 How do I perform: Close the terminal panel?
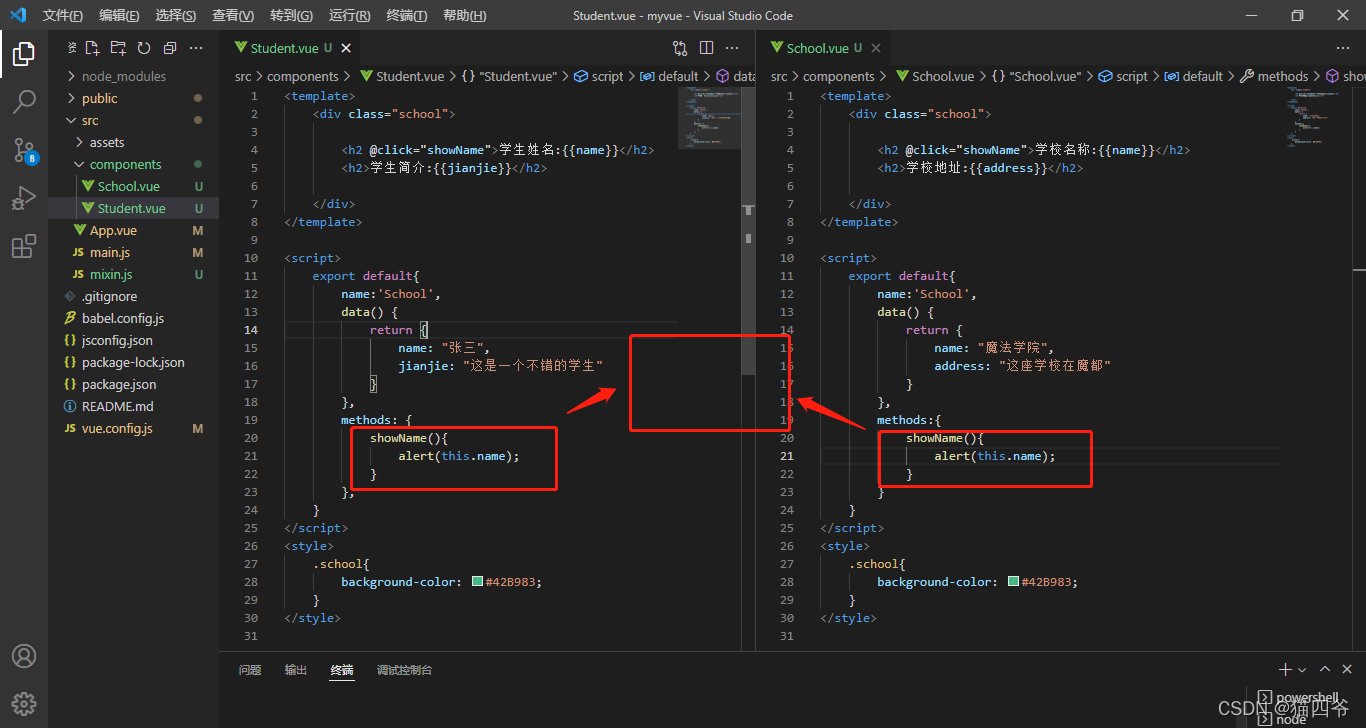pyautogui.click(x=1348, y=669)
